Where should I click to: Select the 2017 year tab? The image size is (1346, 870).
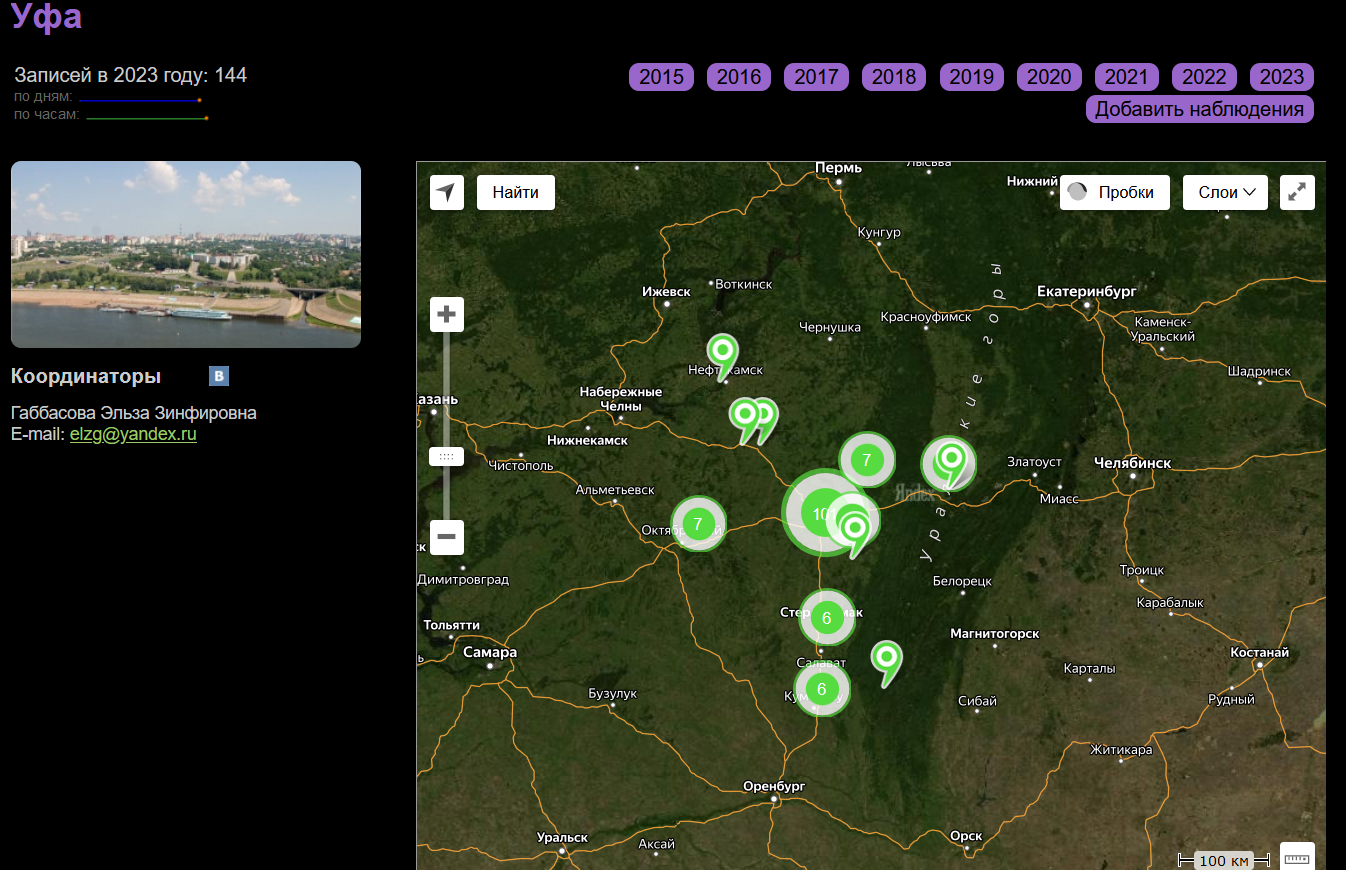click(816, 77)
